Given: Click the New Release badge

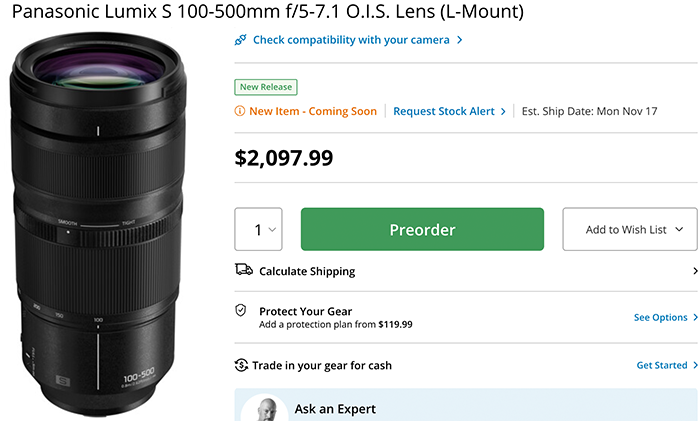Looking at the screenshot, I should [265, 87].
